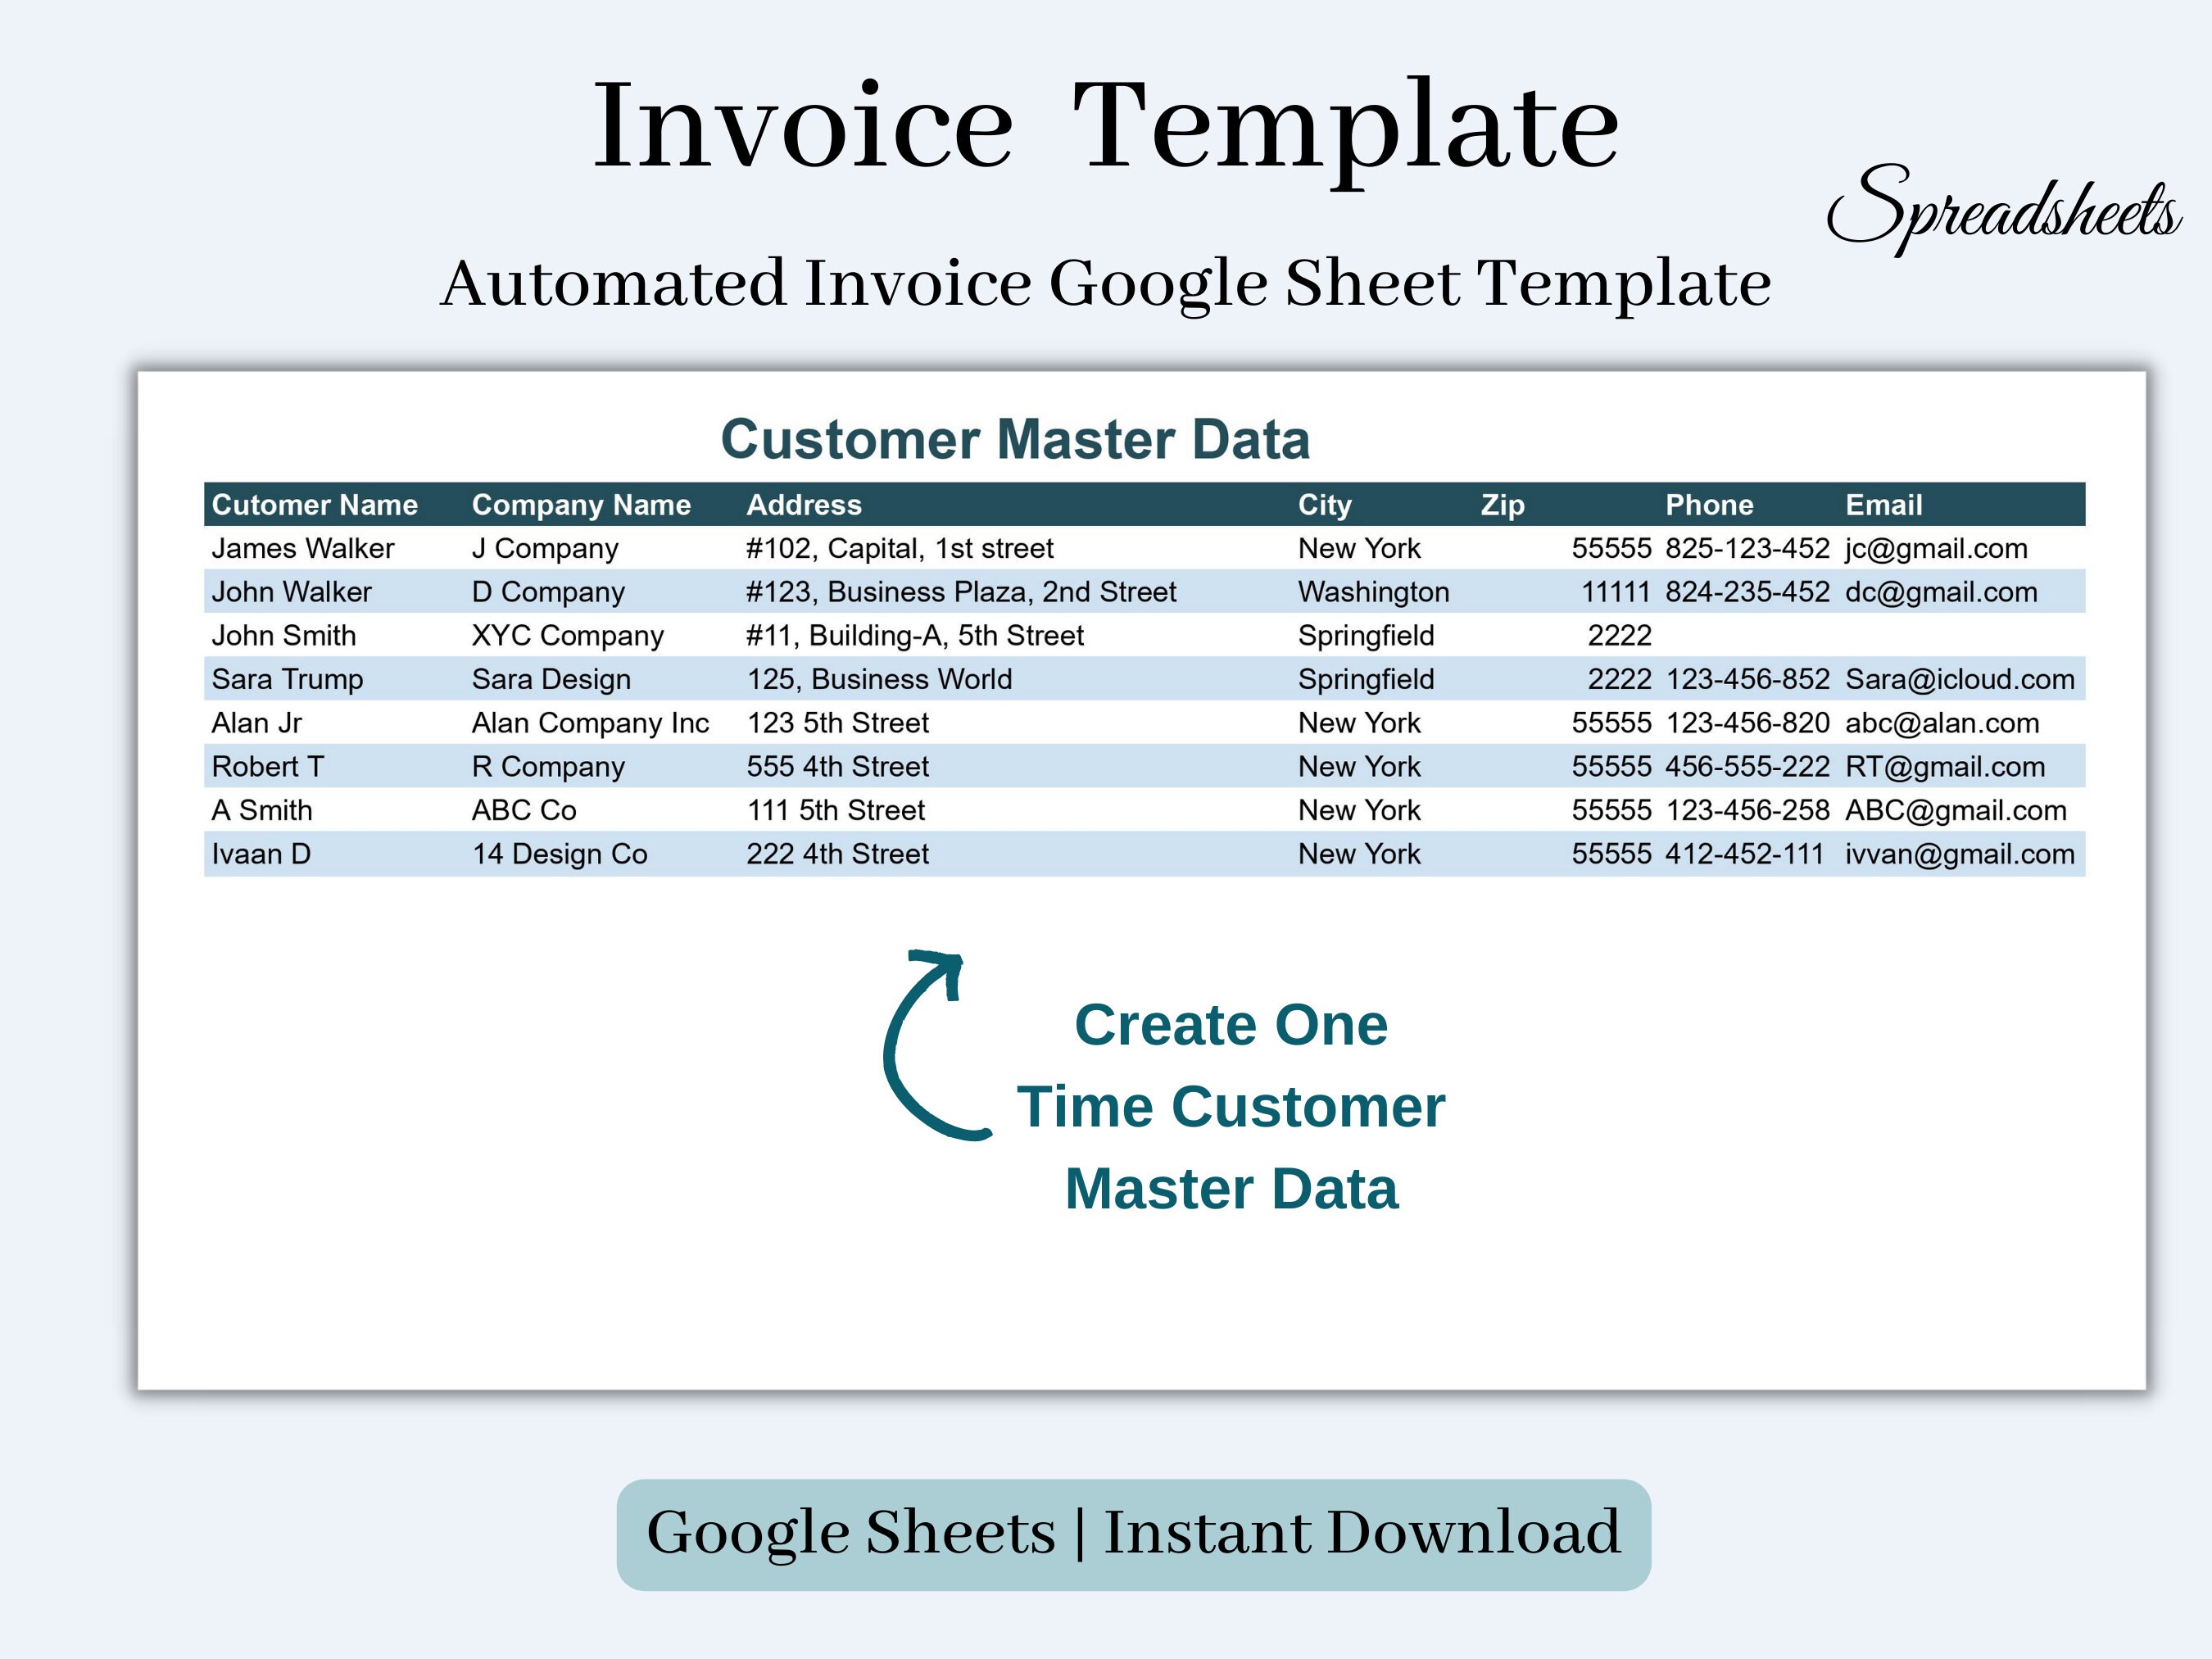Click the 'James Walker' customer cell
The image size is (2212, 1659).
(303, 548)
